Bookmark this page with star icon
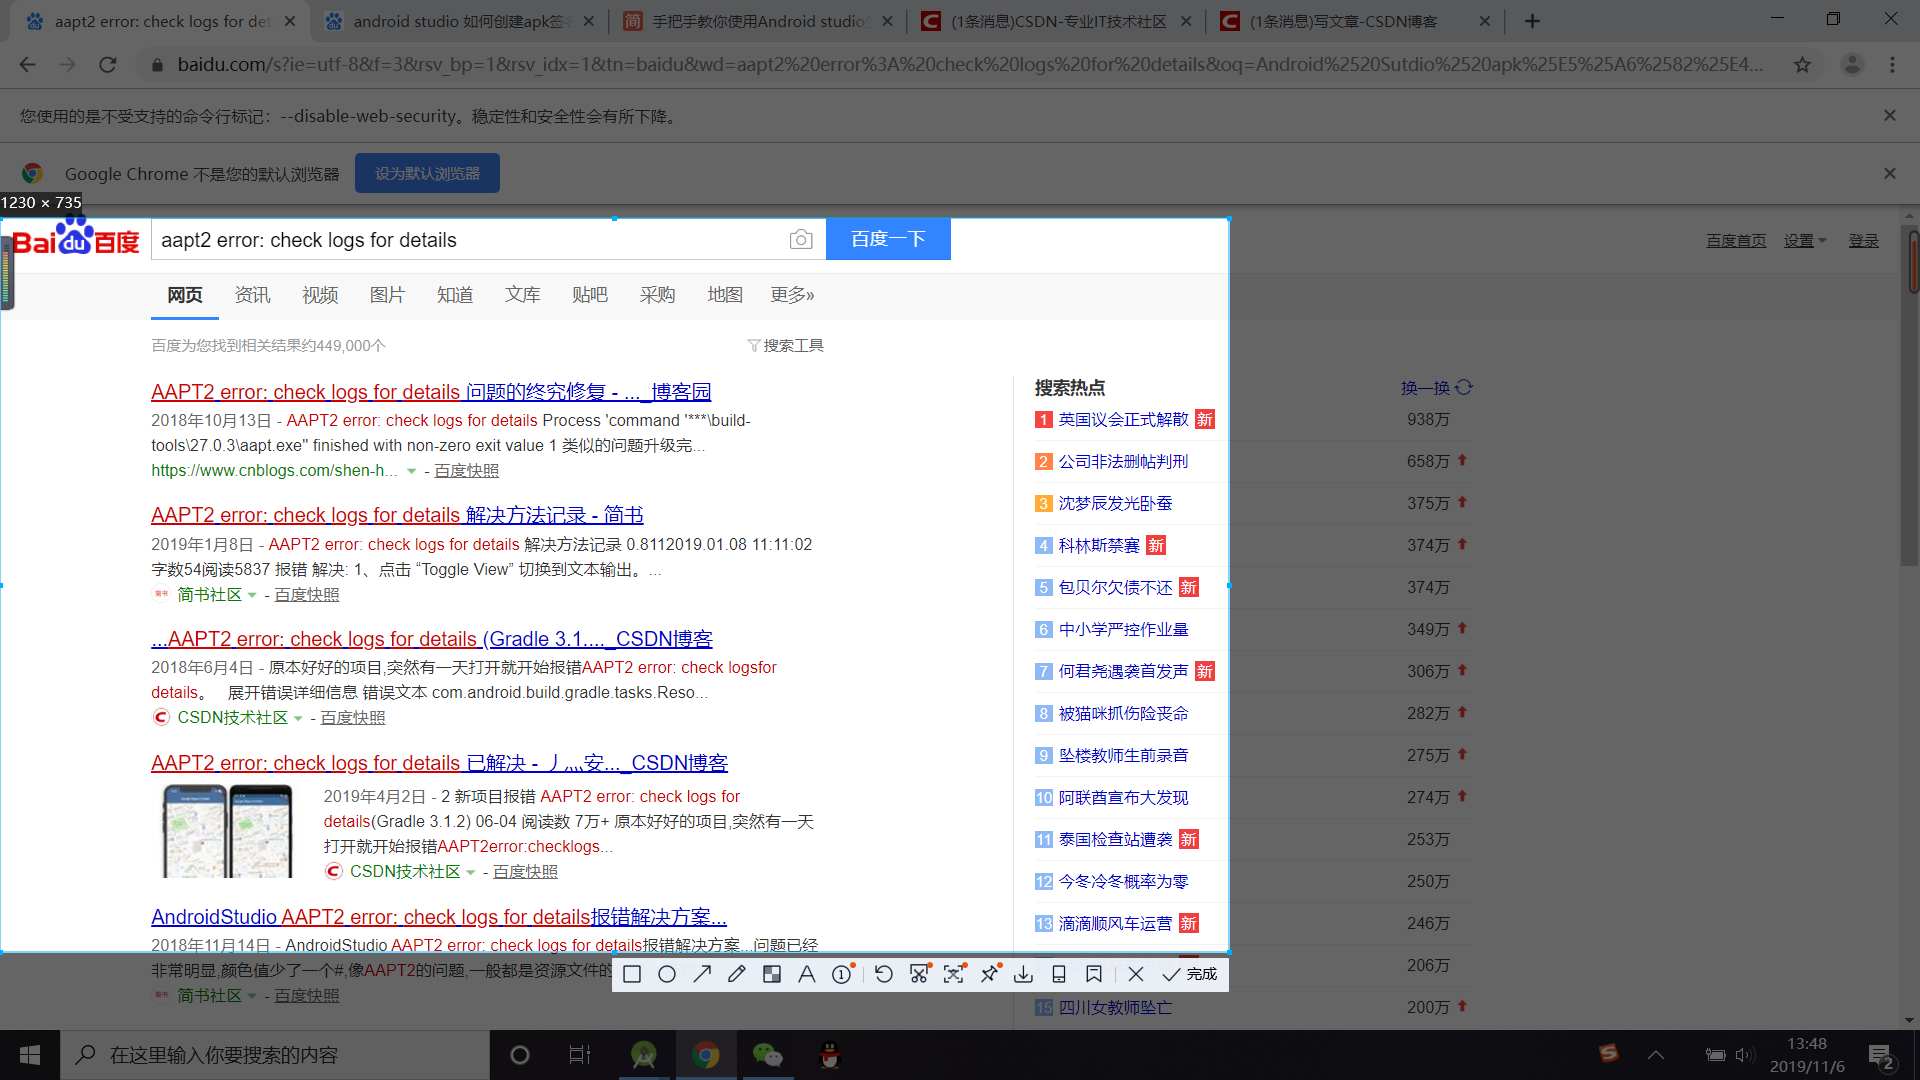1920x1080 pixels. 1802,65
